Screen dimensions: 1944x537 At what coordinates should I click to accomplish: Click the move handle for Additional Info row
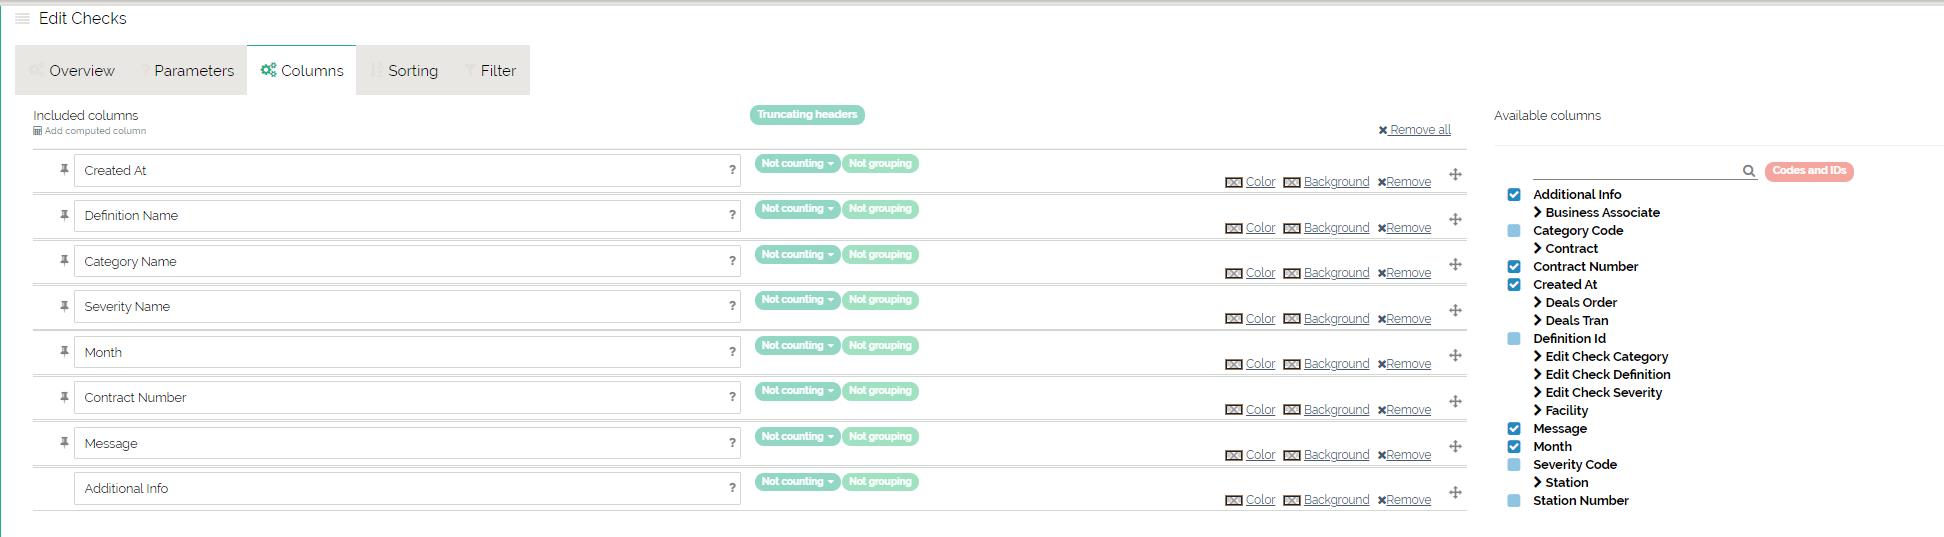point(1455,492)
